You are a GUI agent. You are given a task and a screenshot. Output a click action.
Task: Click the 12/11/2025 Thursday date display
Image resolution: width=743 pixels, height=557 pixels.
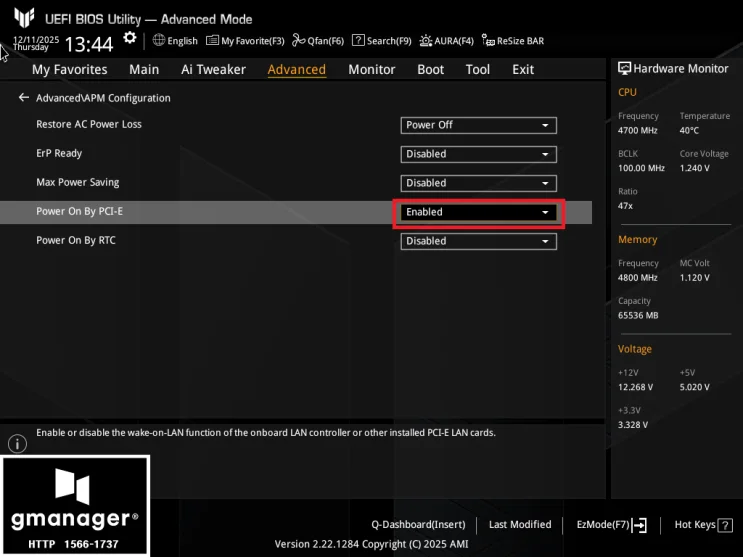pos(36,43)
